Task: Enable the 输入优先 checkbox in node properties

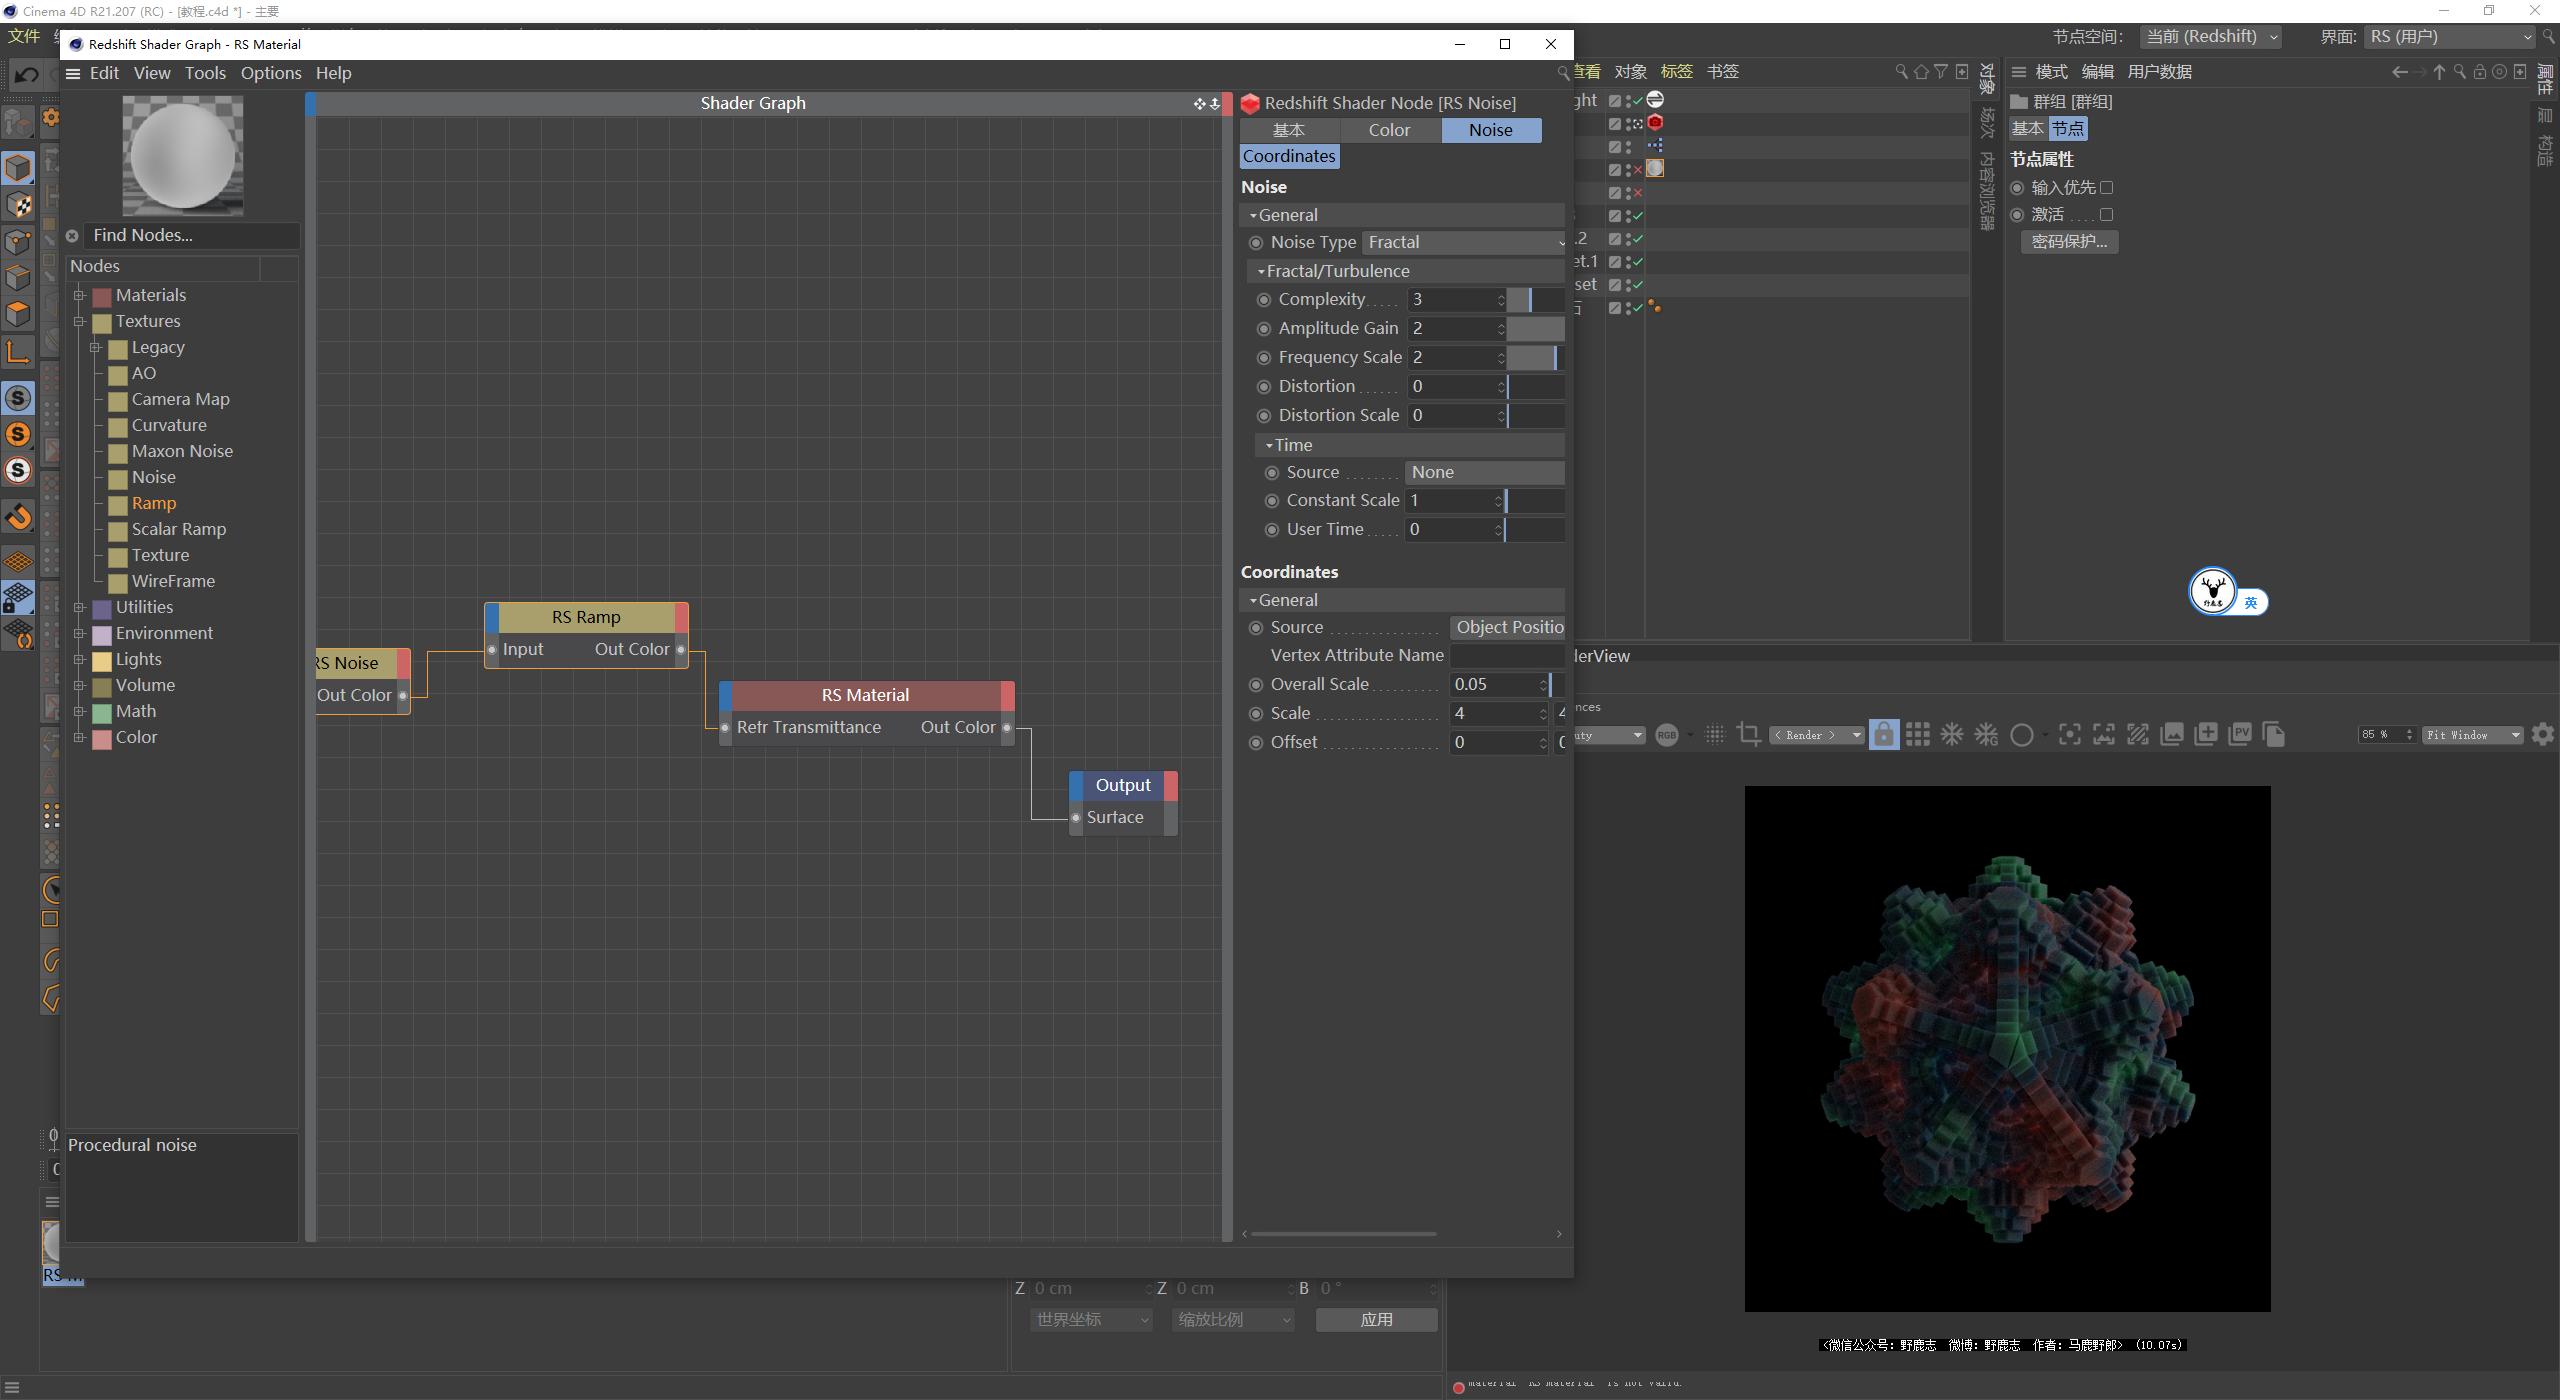Action: point(2108,187)
